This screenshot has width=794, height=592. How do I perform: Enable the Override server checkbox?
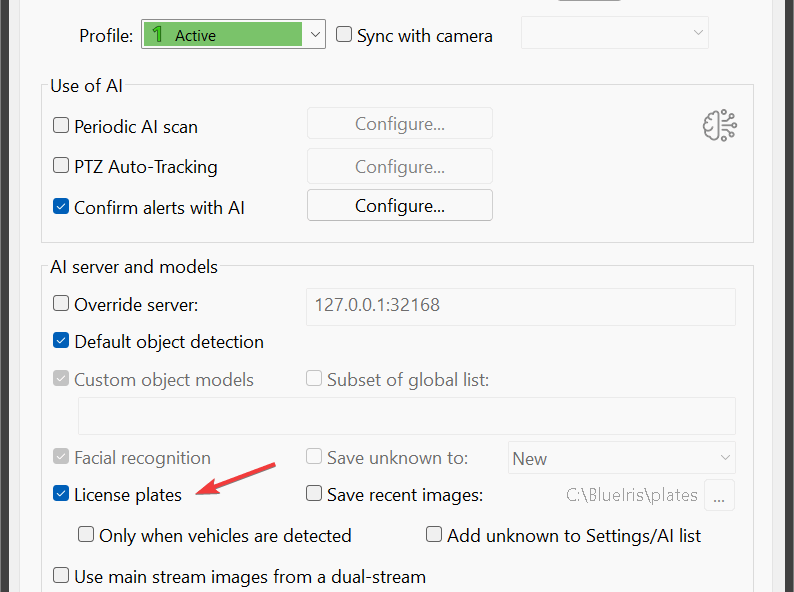[x=61, y=304]
